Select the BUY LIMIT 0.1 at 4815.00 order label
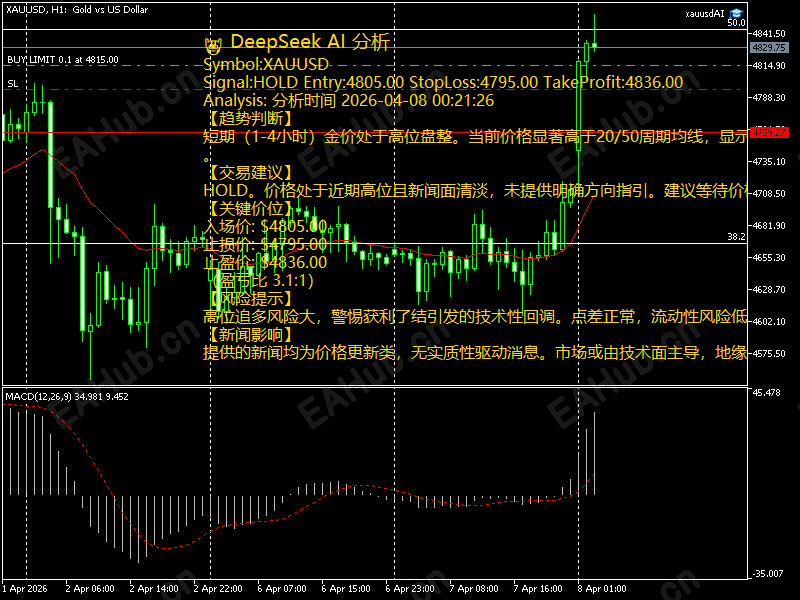This screenshot has height=600, width=800. pos(63,60)
